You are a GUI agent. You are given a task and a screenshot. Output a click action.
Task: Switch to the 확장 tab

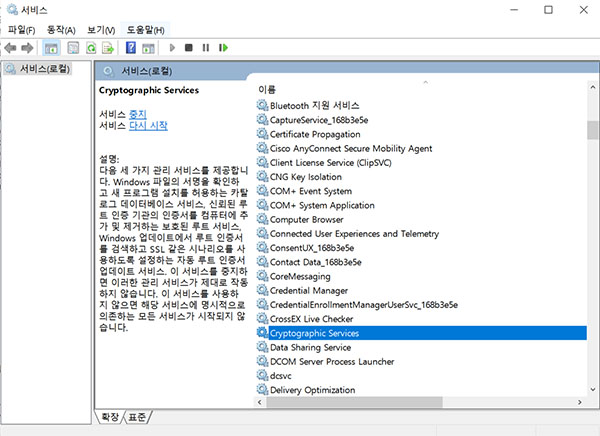point(110,417)
